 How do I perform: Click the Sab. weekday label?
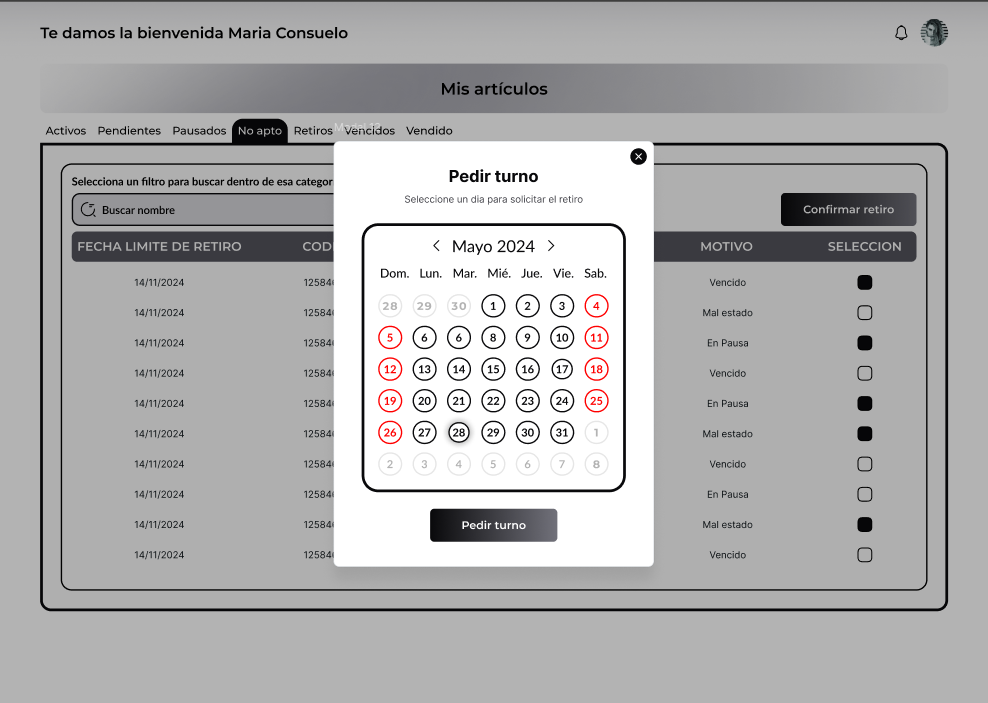point(595,273)
